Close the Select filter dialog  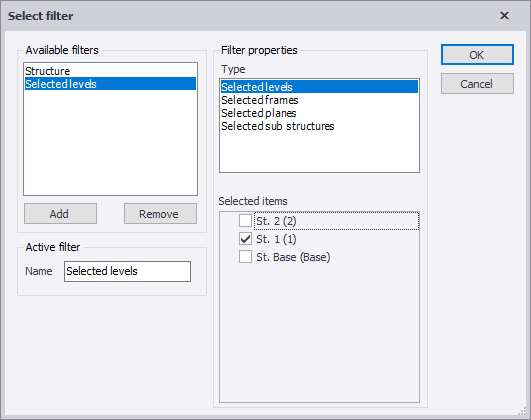click(504, 16)
